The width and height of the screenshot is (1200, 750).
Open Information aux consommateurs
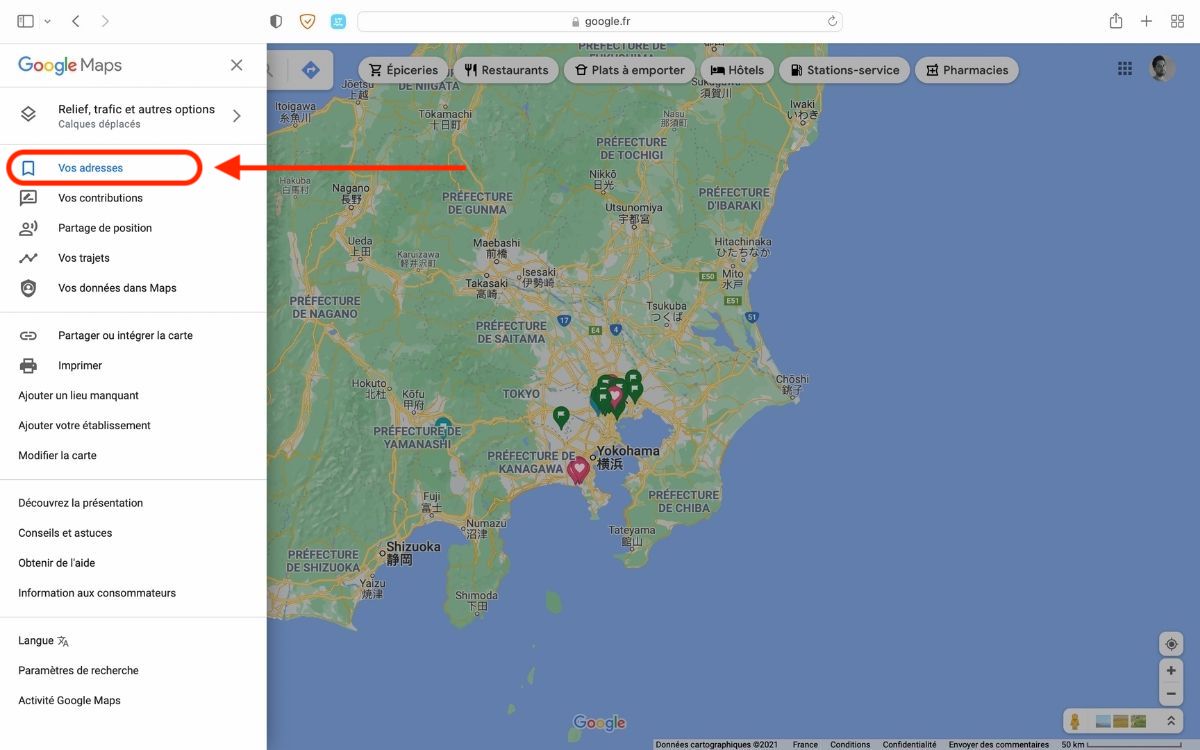[97, 593]
